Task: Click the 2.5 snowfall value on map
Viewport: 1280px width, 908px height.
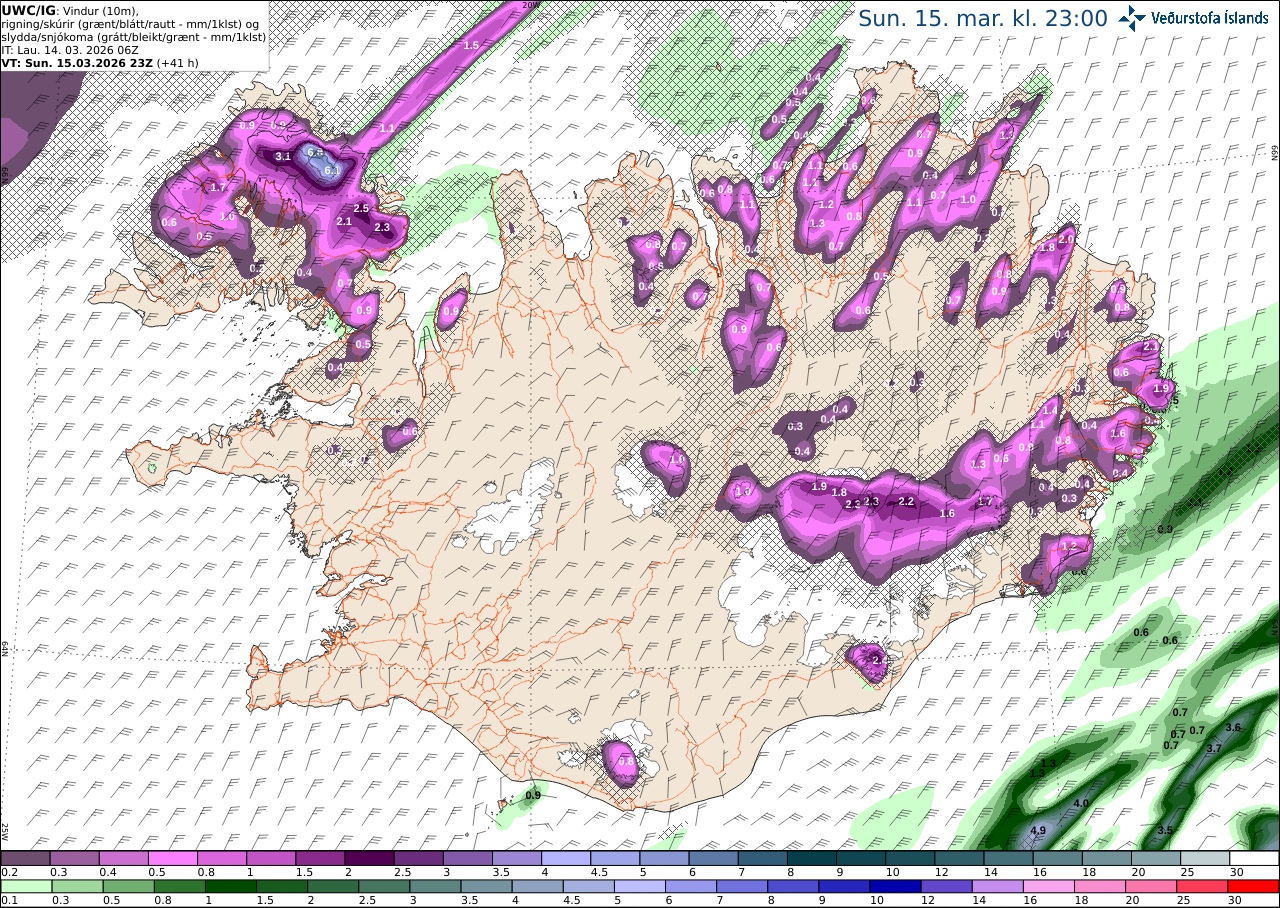Action: point(362,208)
